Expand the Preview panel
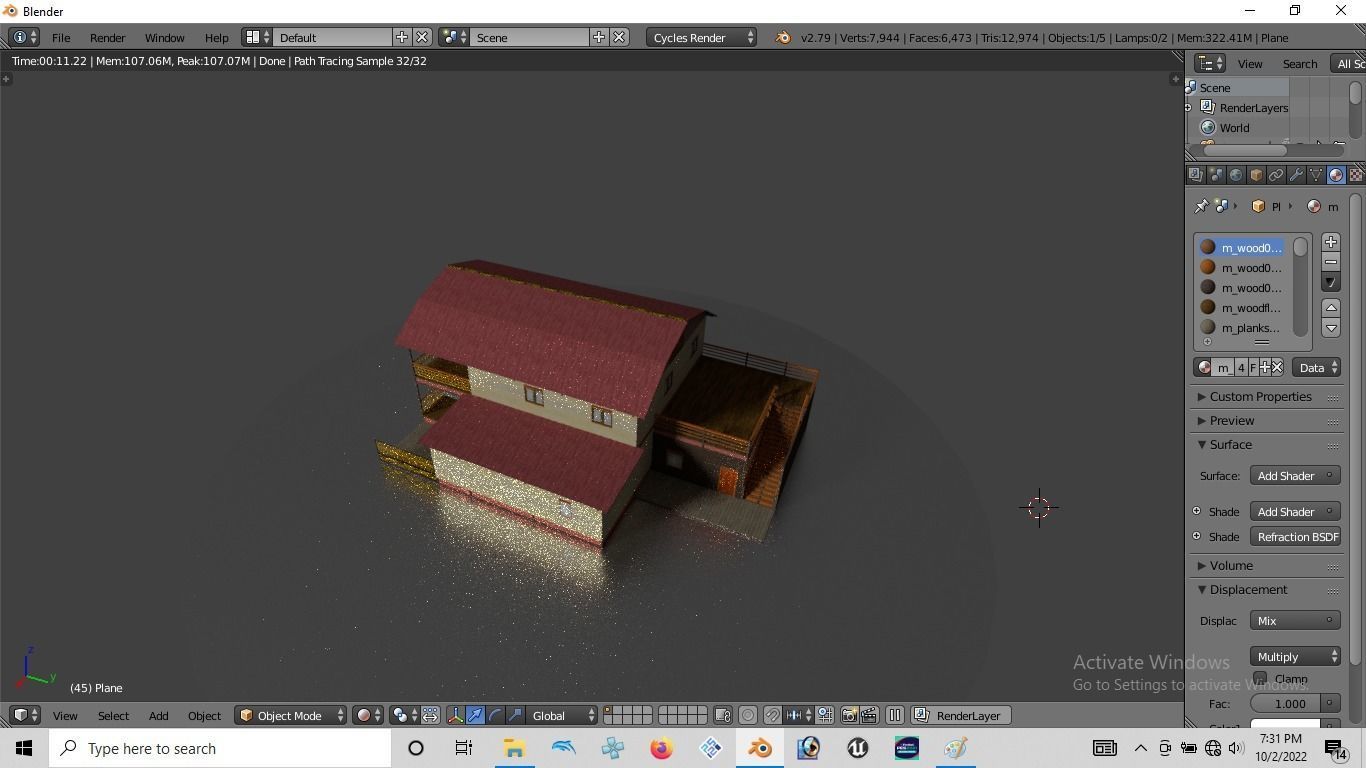This screenshot has width=1366, height=768. click(x=1232, y=420)
